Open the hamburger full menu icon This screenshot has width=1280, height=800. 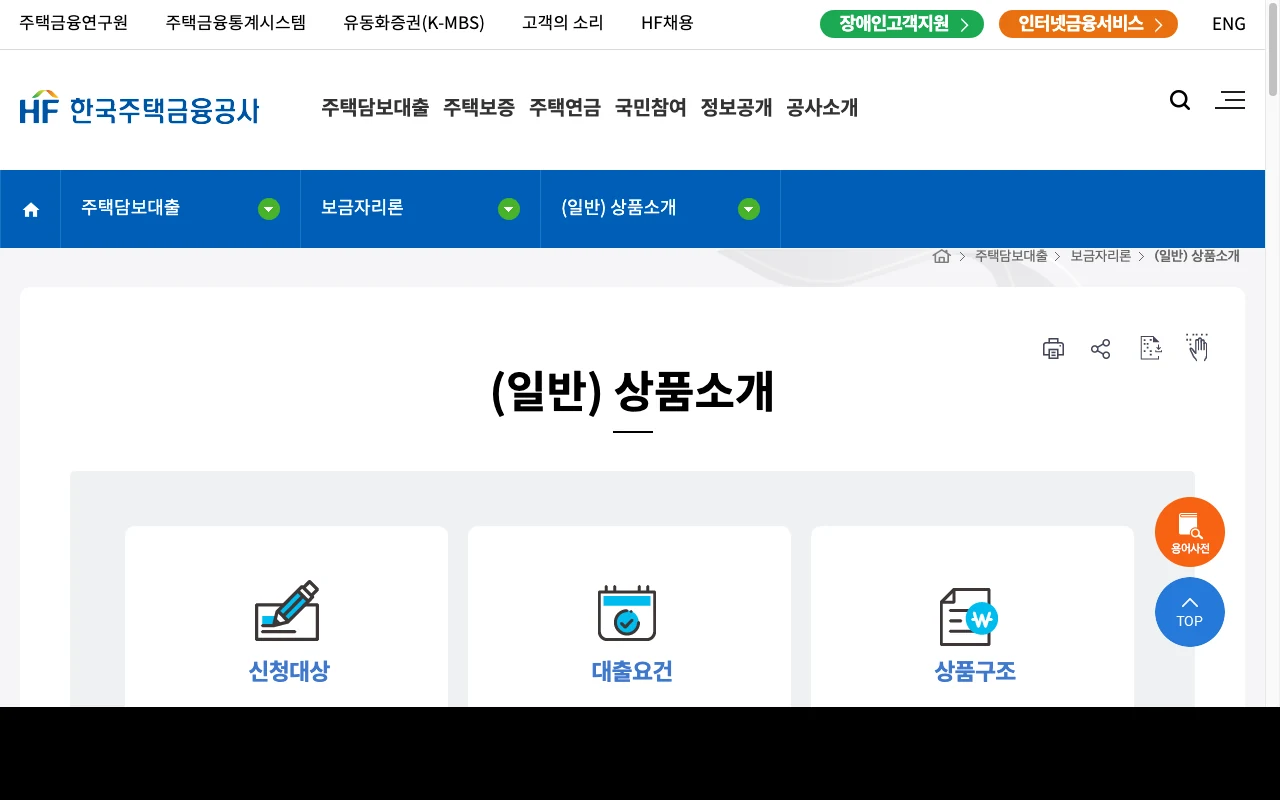pyautogui.click(x=1230, y=100)
